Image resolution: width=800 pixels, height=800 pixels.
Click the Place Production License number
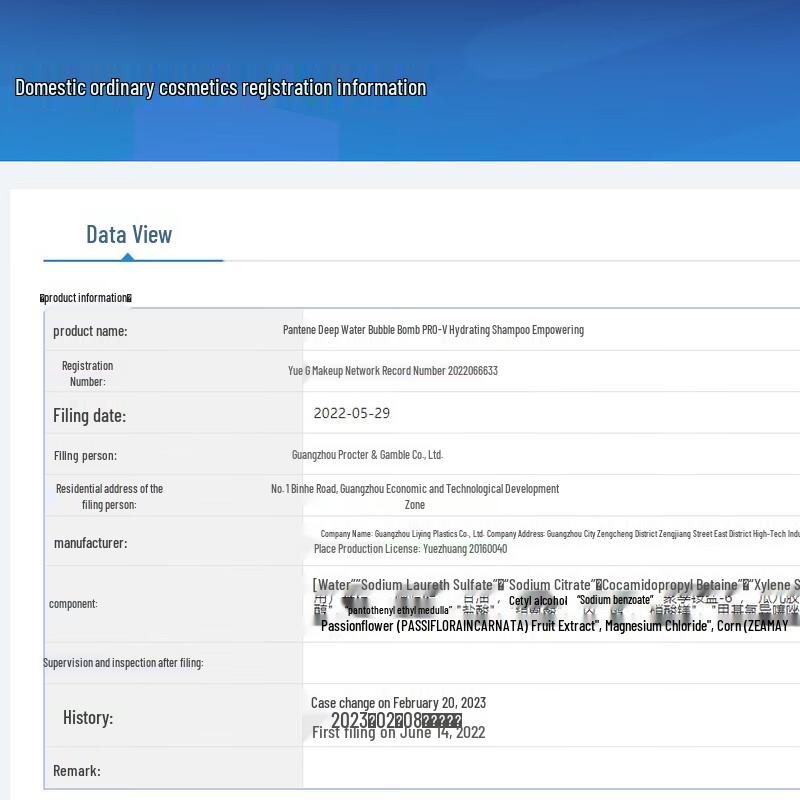[x=410, y=549]
